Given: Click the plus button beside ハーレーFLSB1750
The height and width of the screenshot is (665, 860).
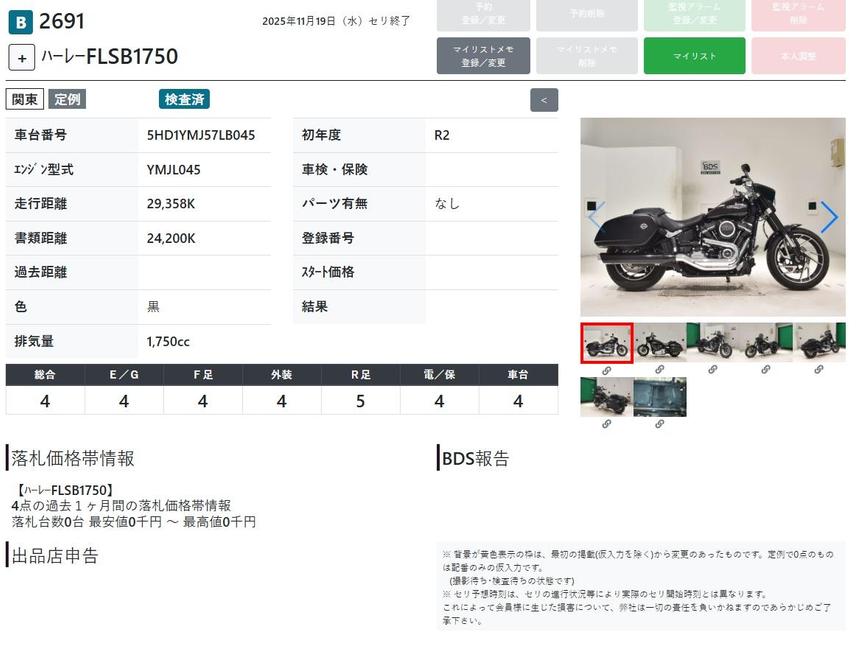Looking at the screenshot, I should point(22,57).
